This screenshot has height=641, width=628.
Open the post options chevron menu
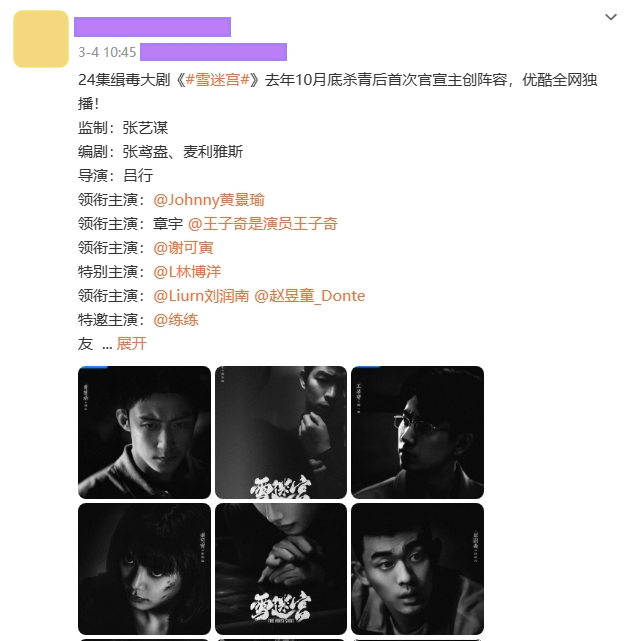[x=610, y=17]
